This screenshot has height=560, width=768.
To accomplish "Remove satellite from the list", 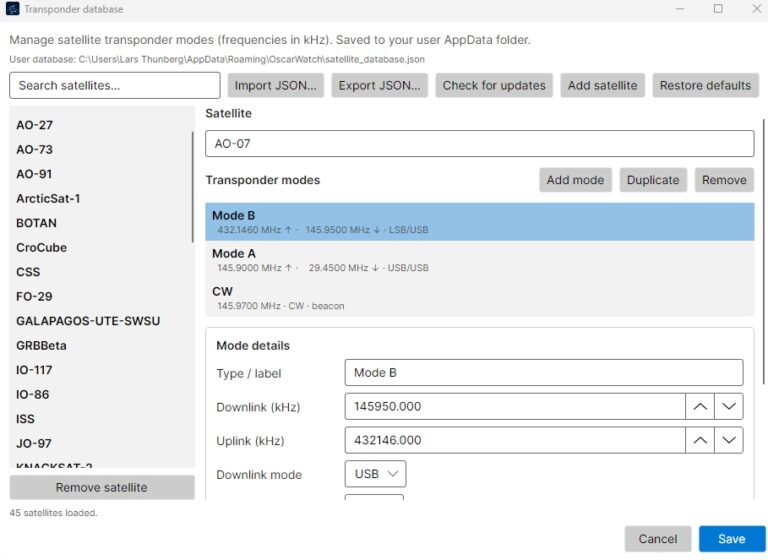I will (x=102, y=487).
